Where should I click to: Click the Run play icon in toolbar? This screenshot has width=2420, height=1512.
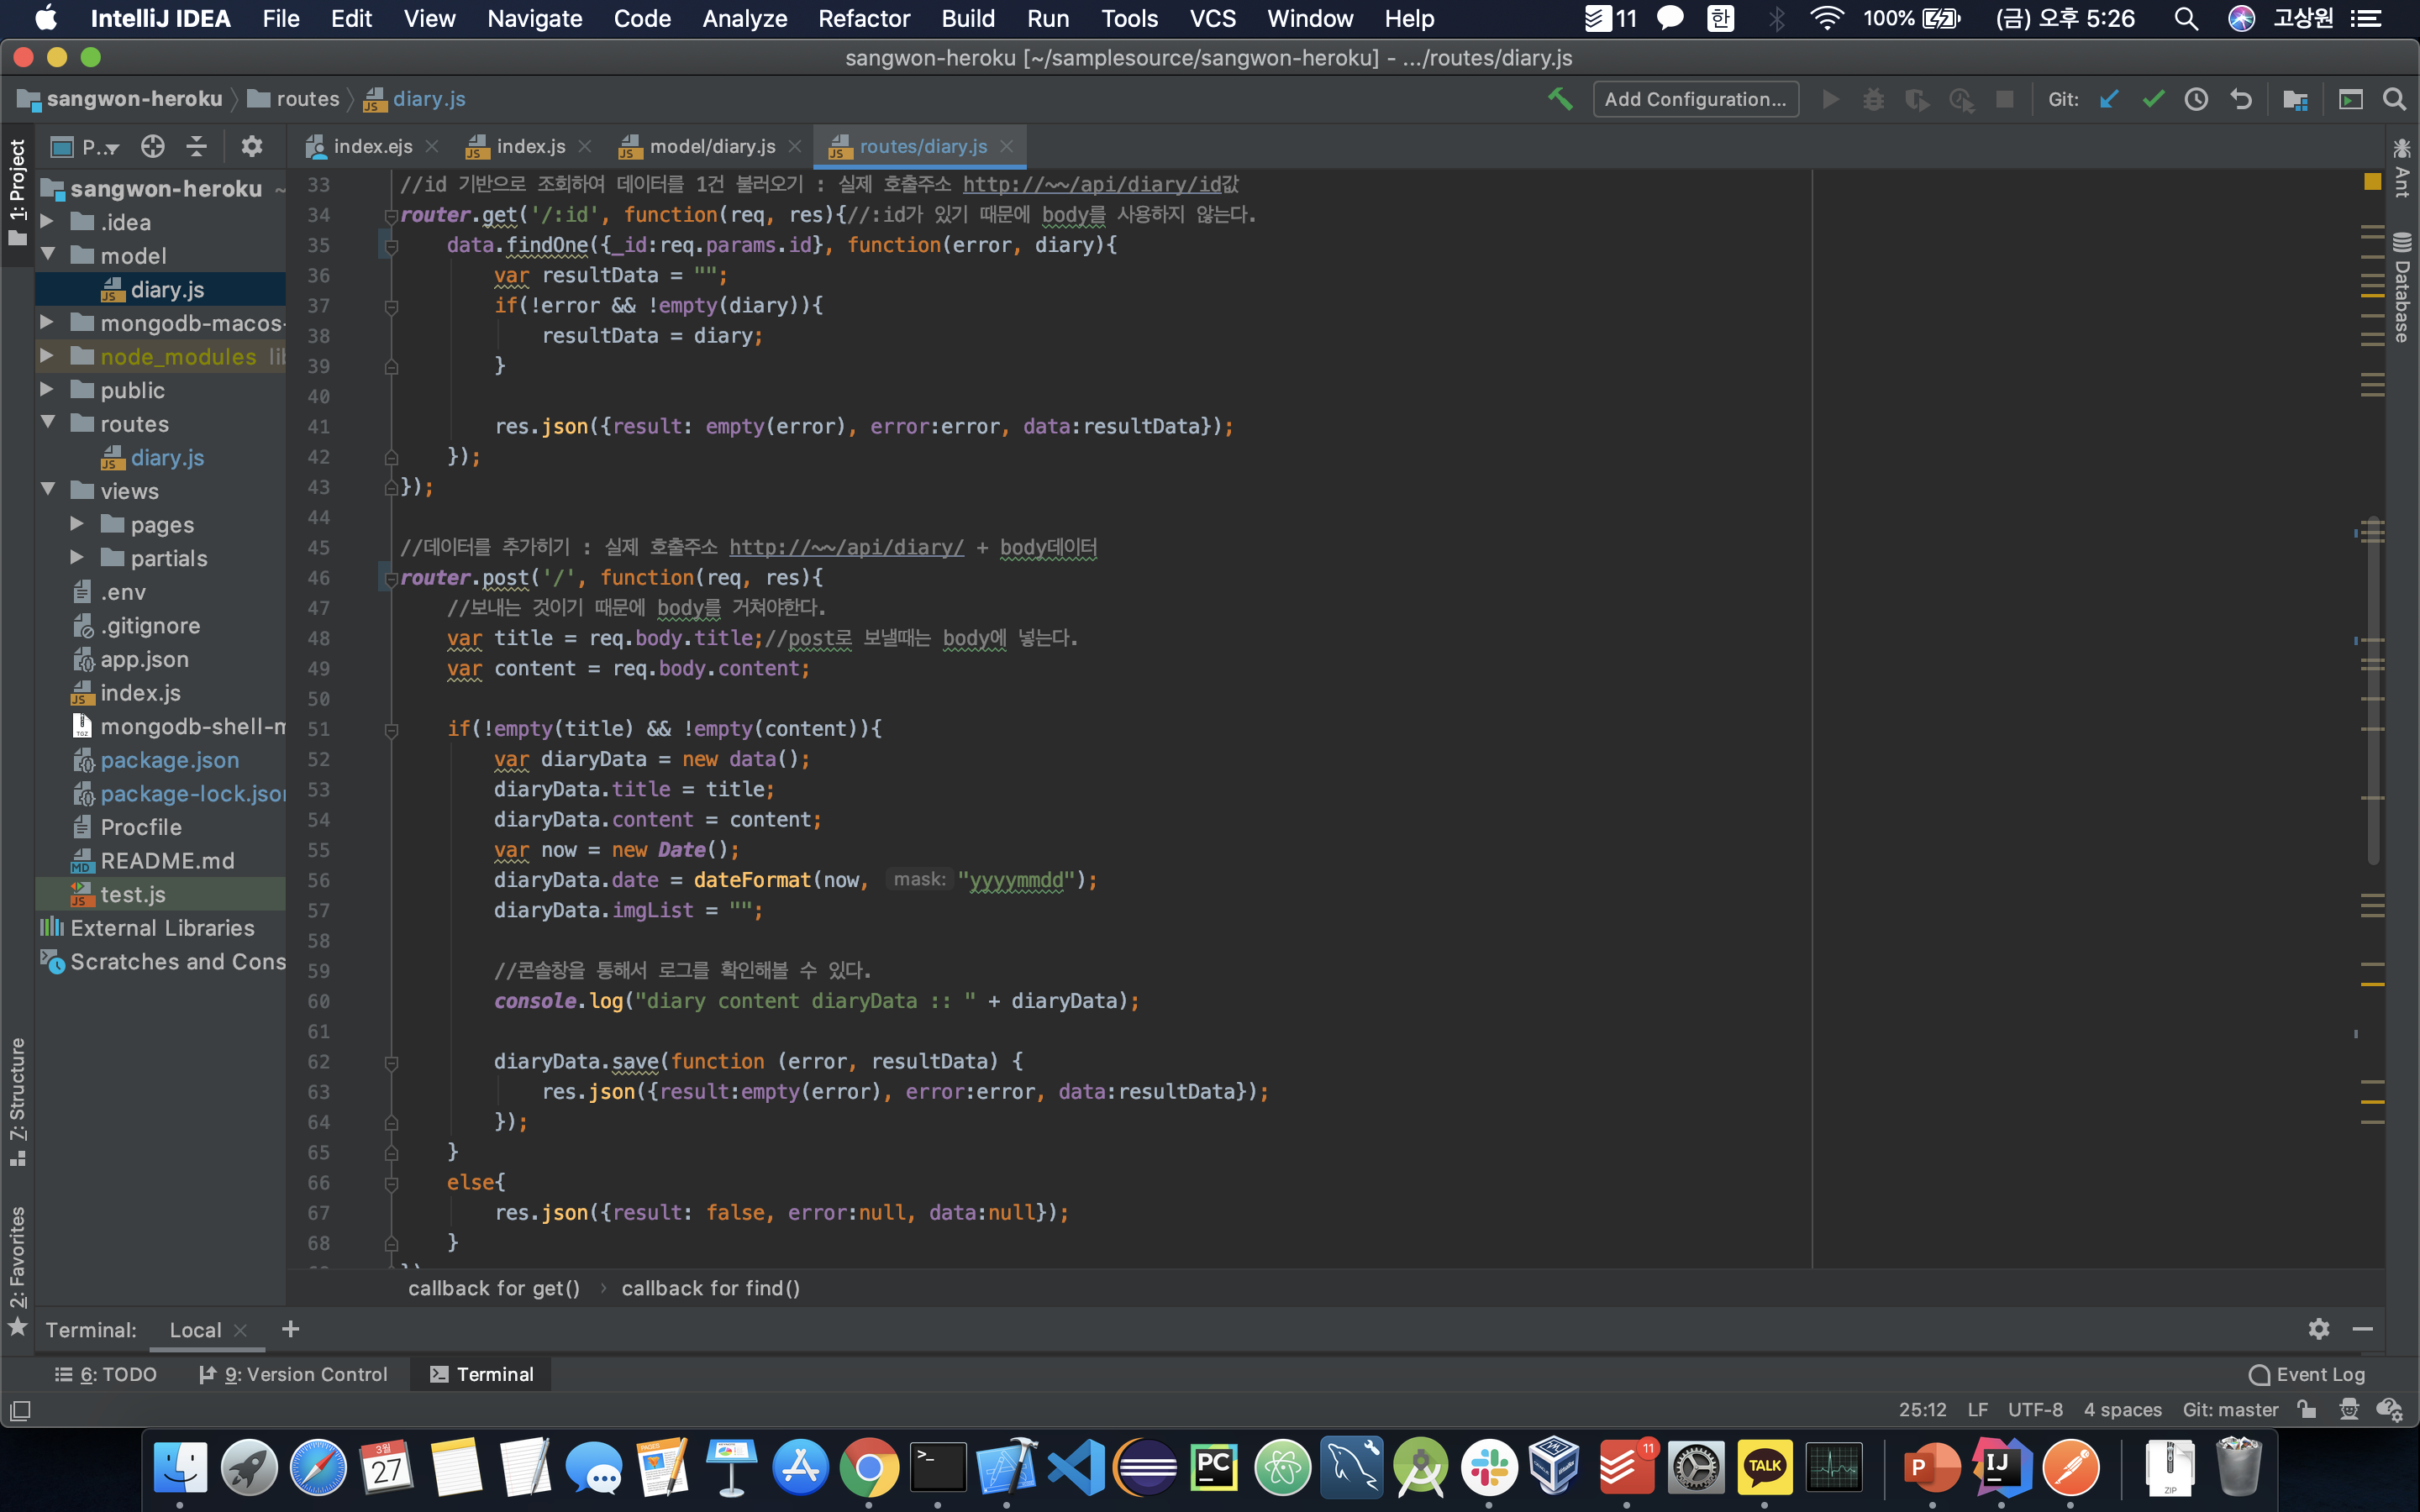coord(1831,99)
